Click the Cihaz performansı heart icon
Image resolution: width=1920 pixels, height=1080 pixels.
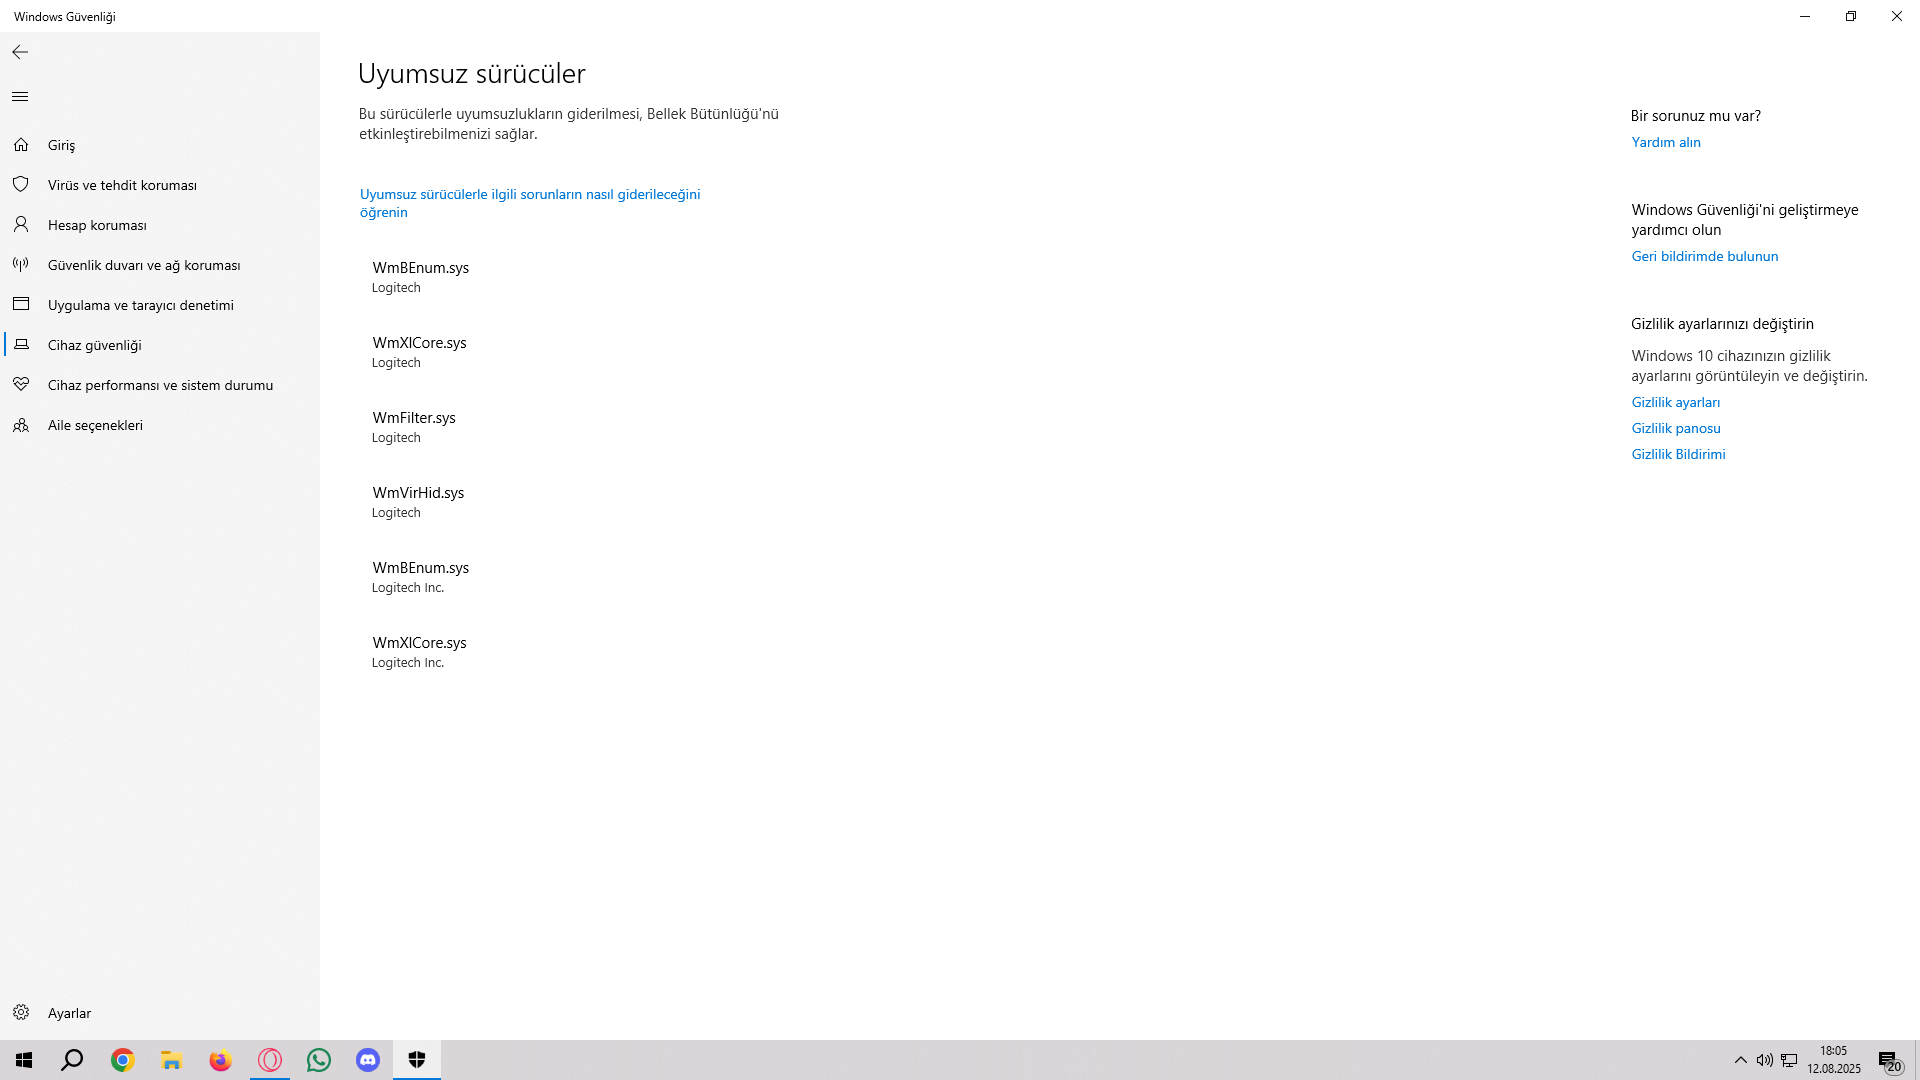pyautogui.click(x=21, y=385)
